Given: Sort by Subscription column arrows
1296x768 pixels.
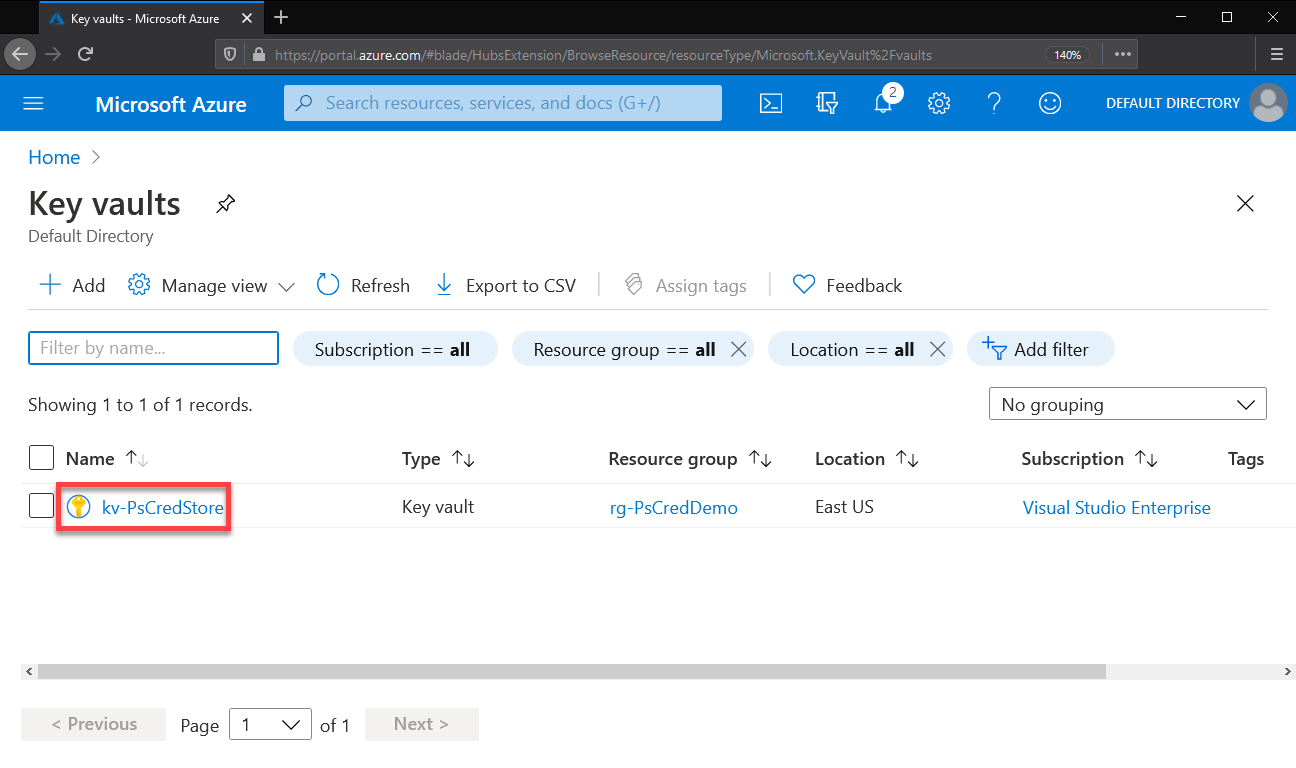Looking at the screenshot, I should coord(1147,459).
